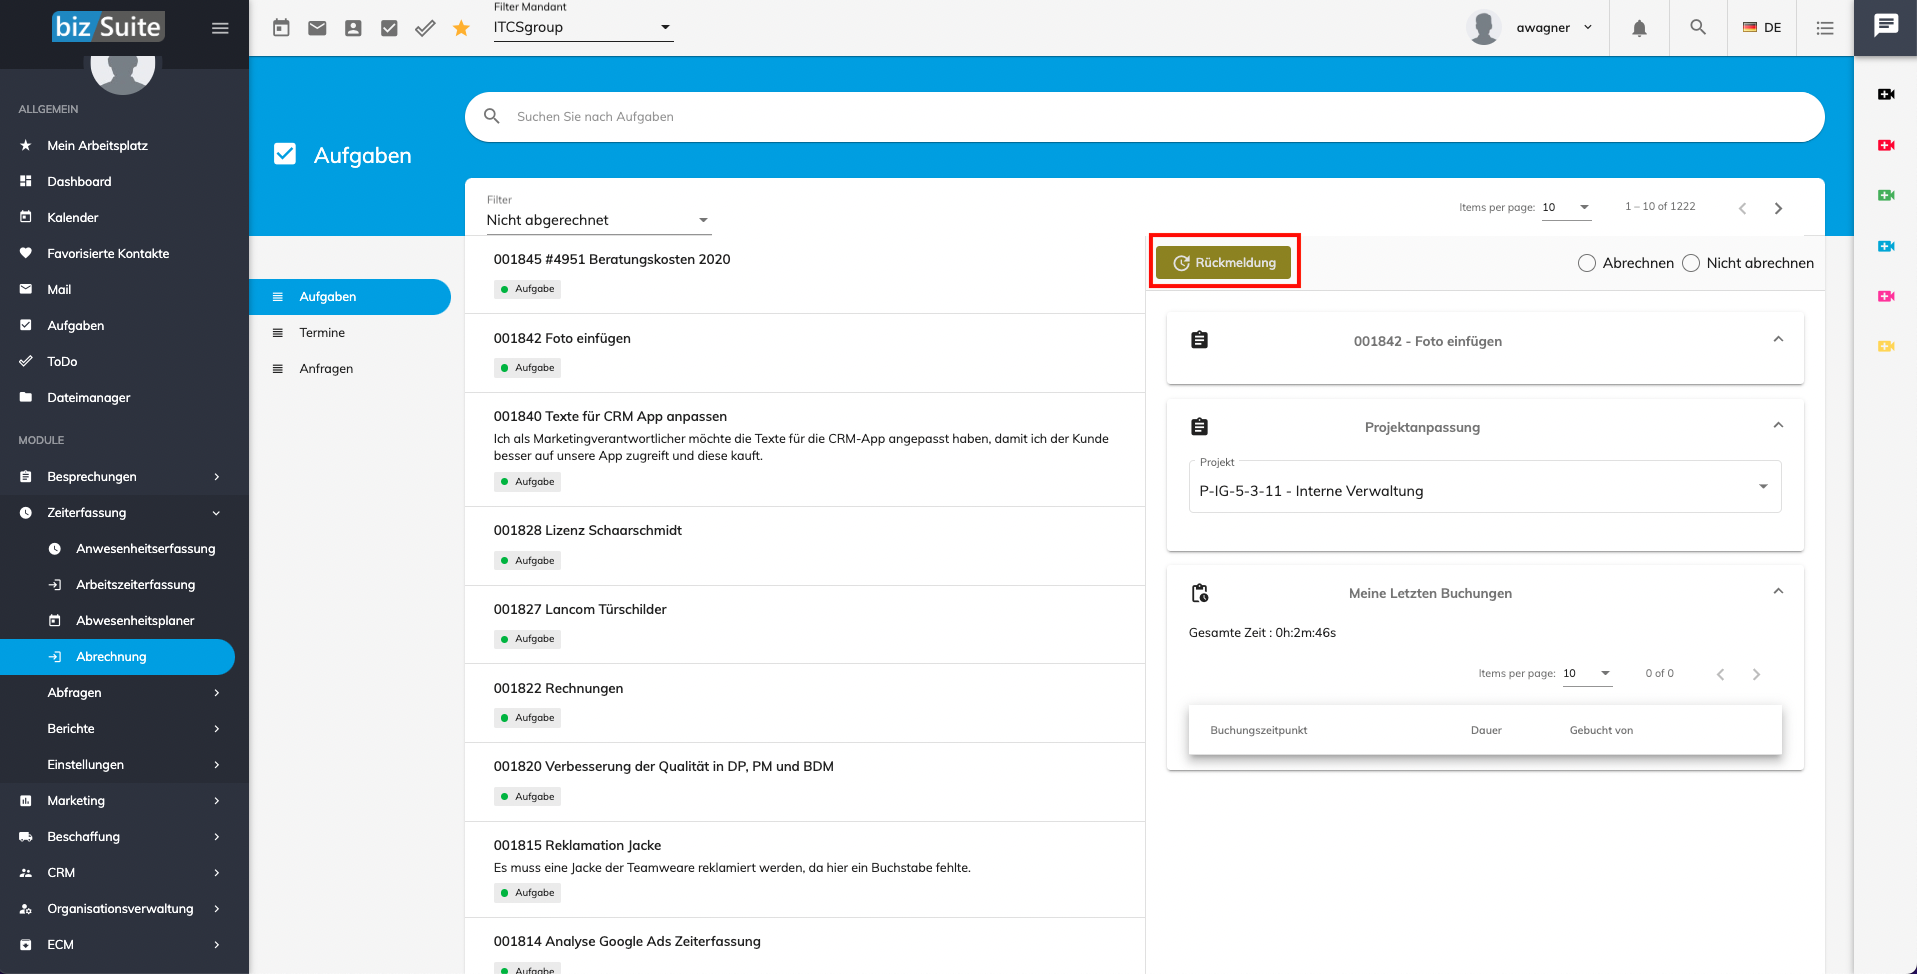Click the top-right search magnifier icon
The image size is (1917, 974).
[x=1698, y=28]
